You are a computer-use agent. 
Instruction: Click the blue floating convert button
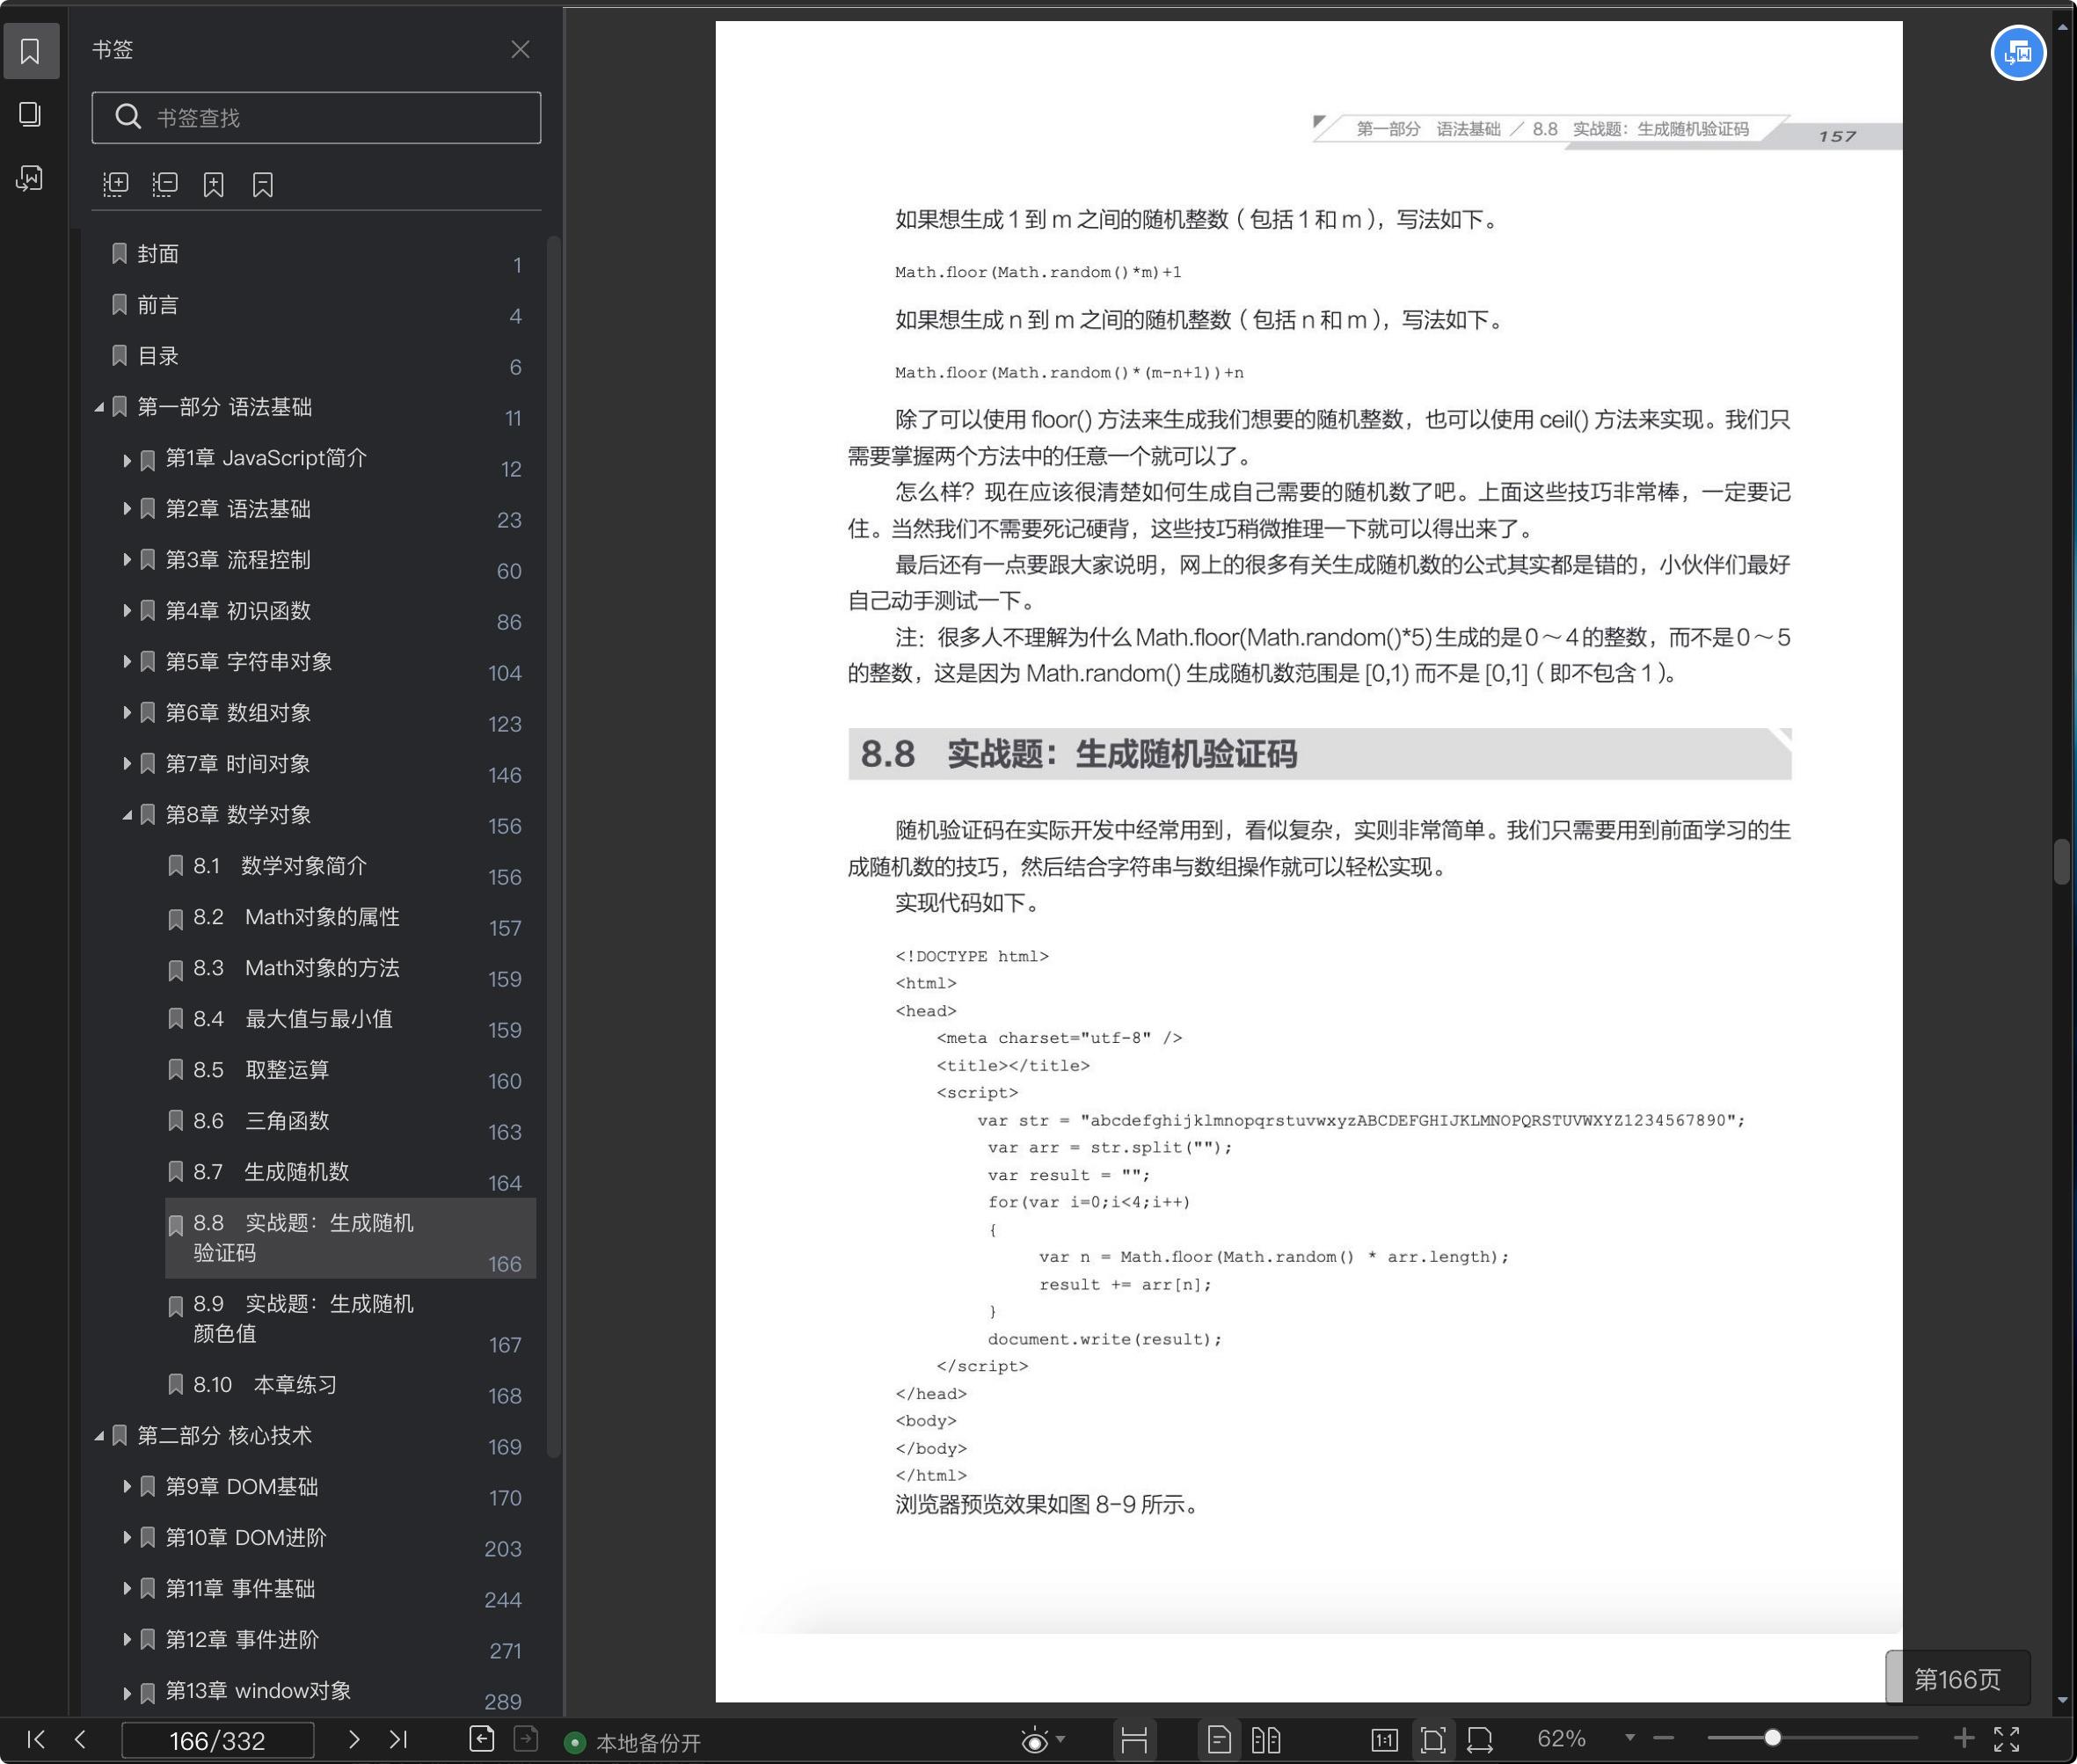2018,53
